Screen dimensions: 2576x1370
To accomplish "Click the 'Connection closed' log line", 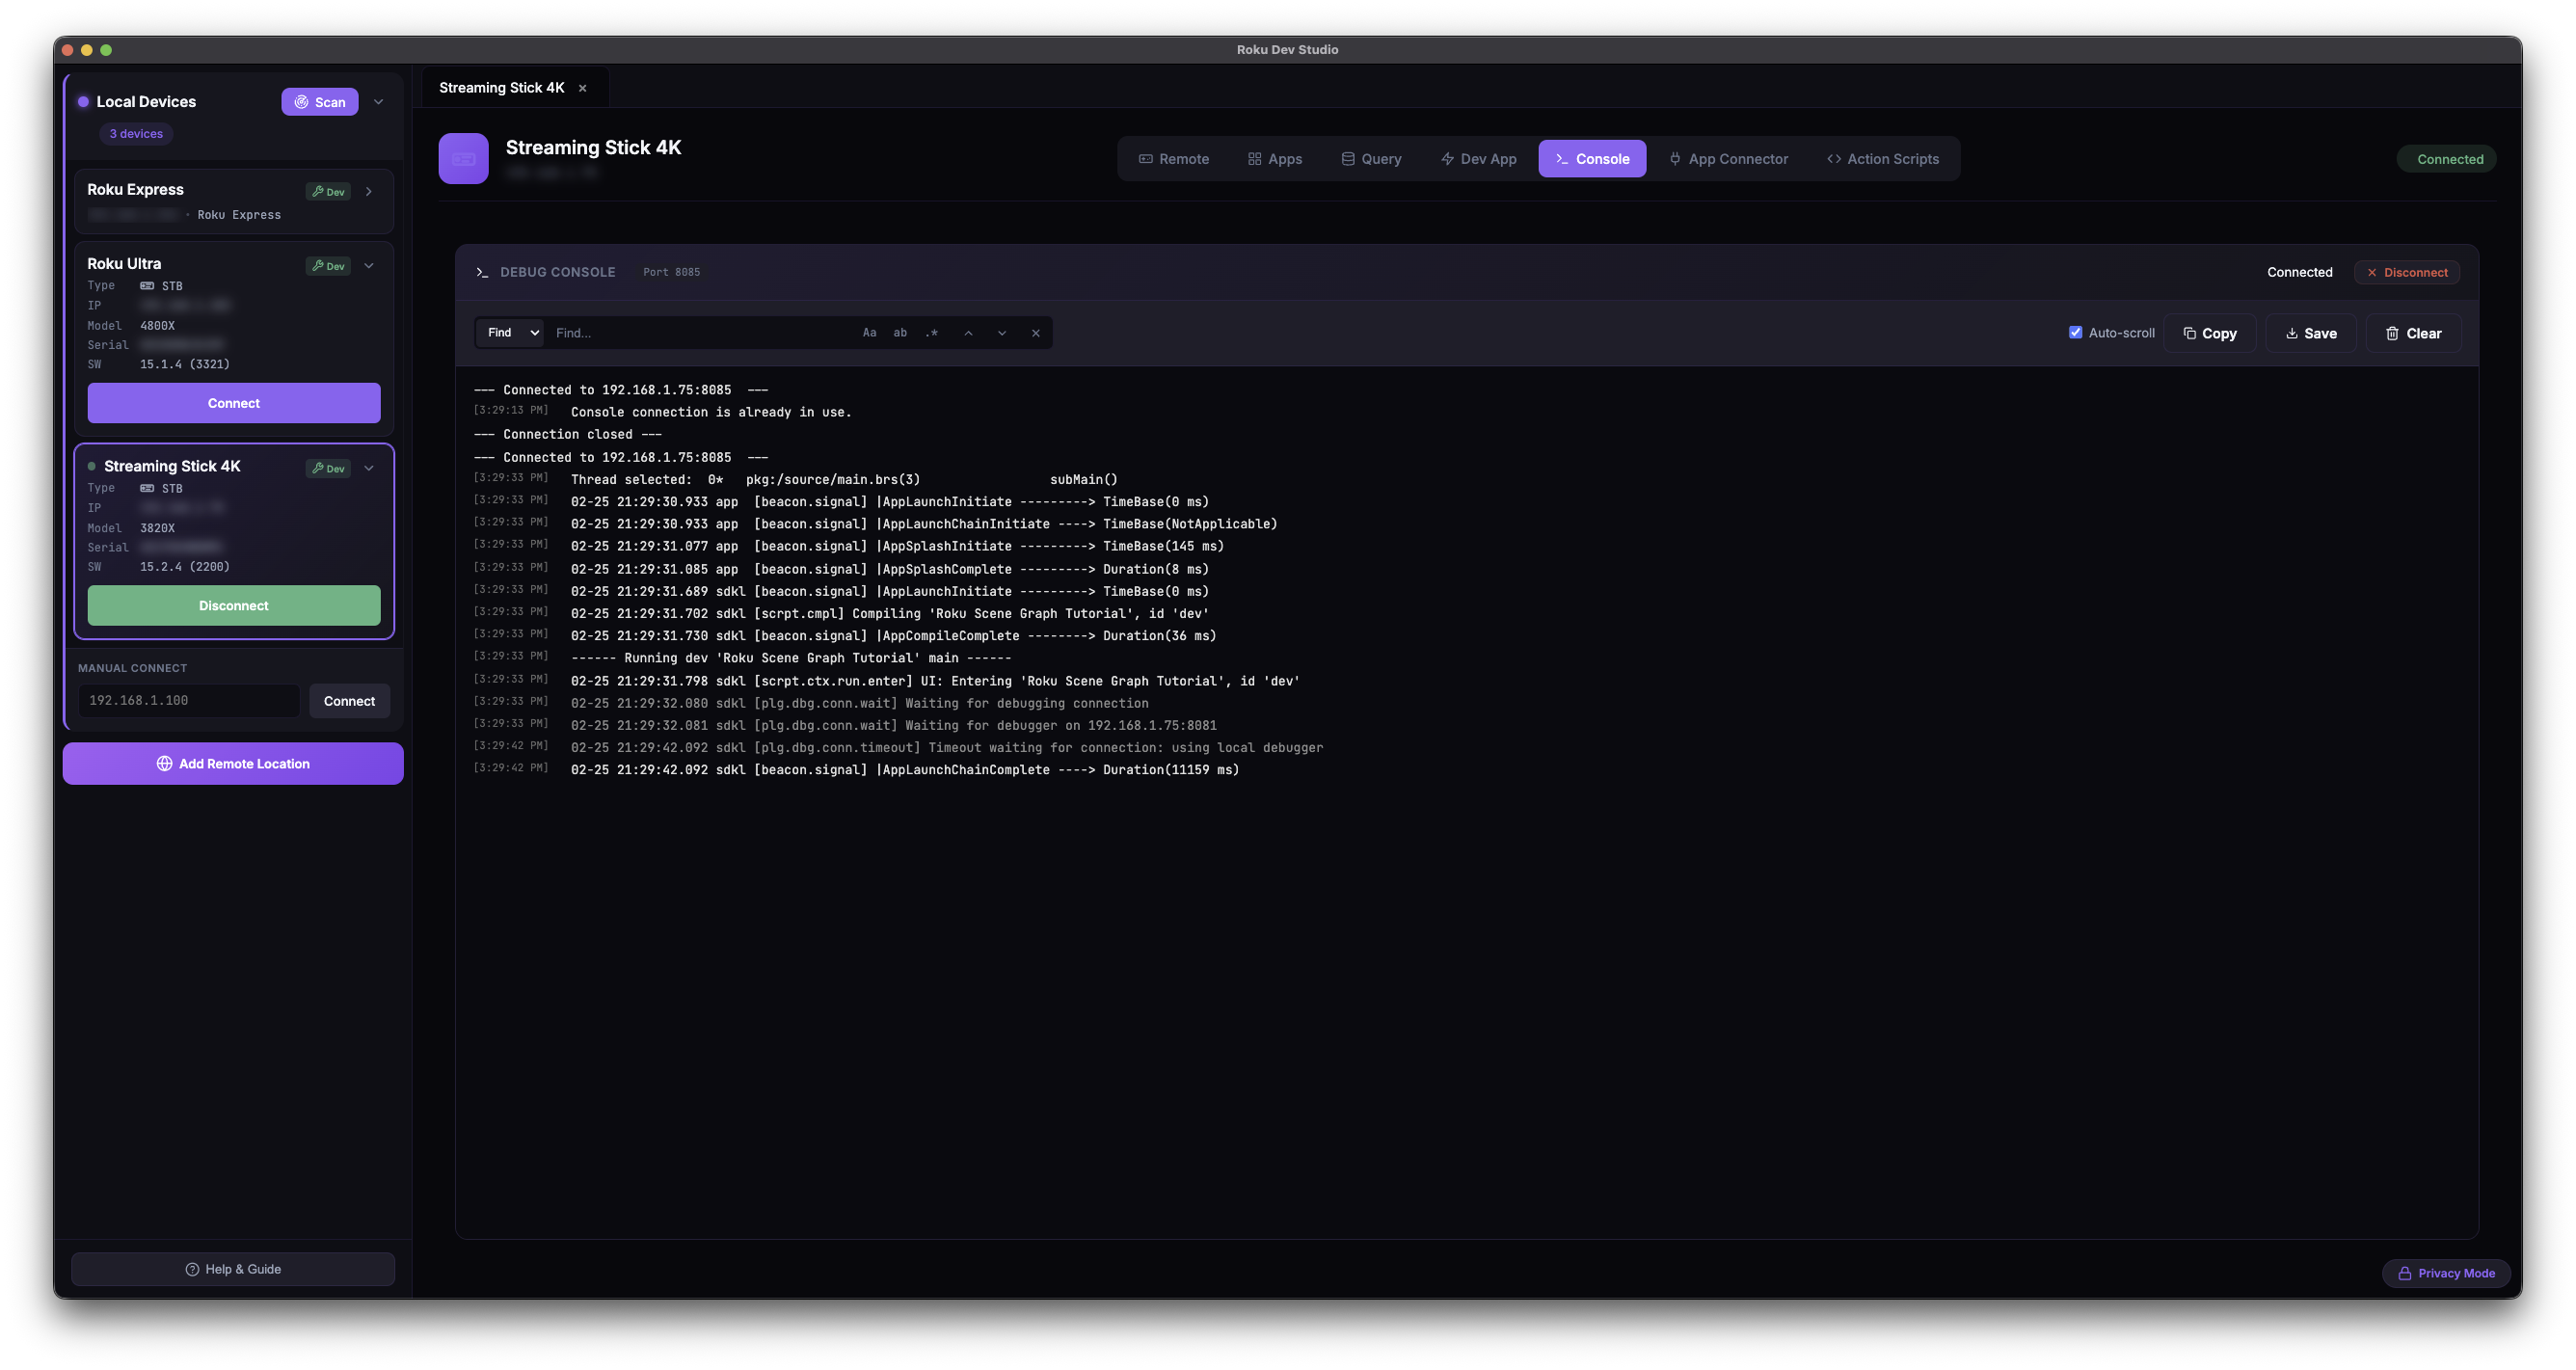I will [568, 434].
